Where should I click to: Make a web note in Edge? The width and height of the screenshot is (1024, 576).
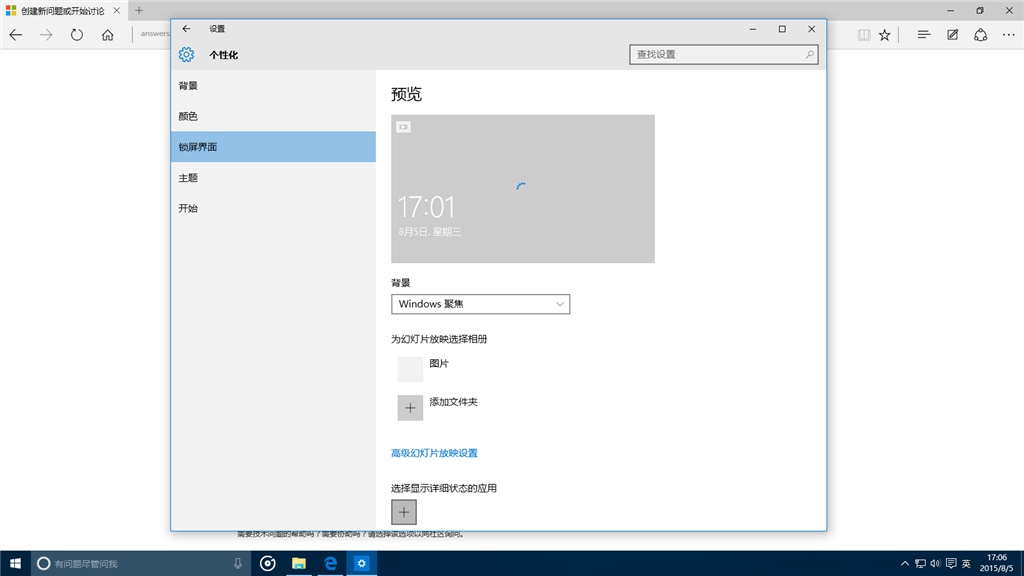coord(952,35)
